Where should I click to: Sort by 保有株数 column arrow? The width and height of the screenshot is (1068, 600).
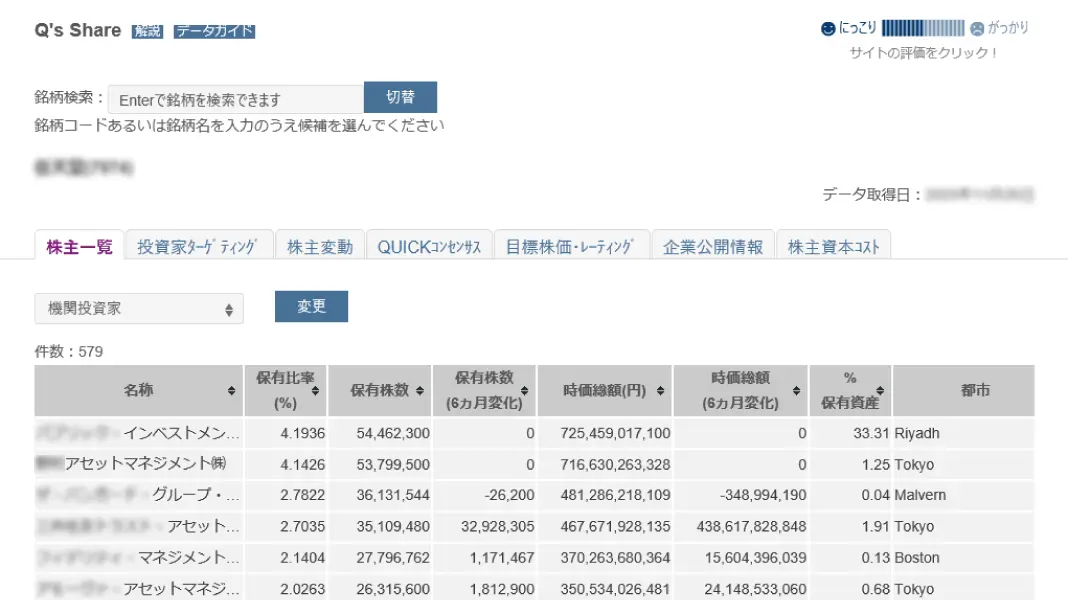click(x=420, y=390)
